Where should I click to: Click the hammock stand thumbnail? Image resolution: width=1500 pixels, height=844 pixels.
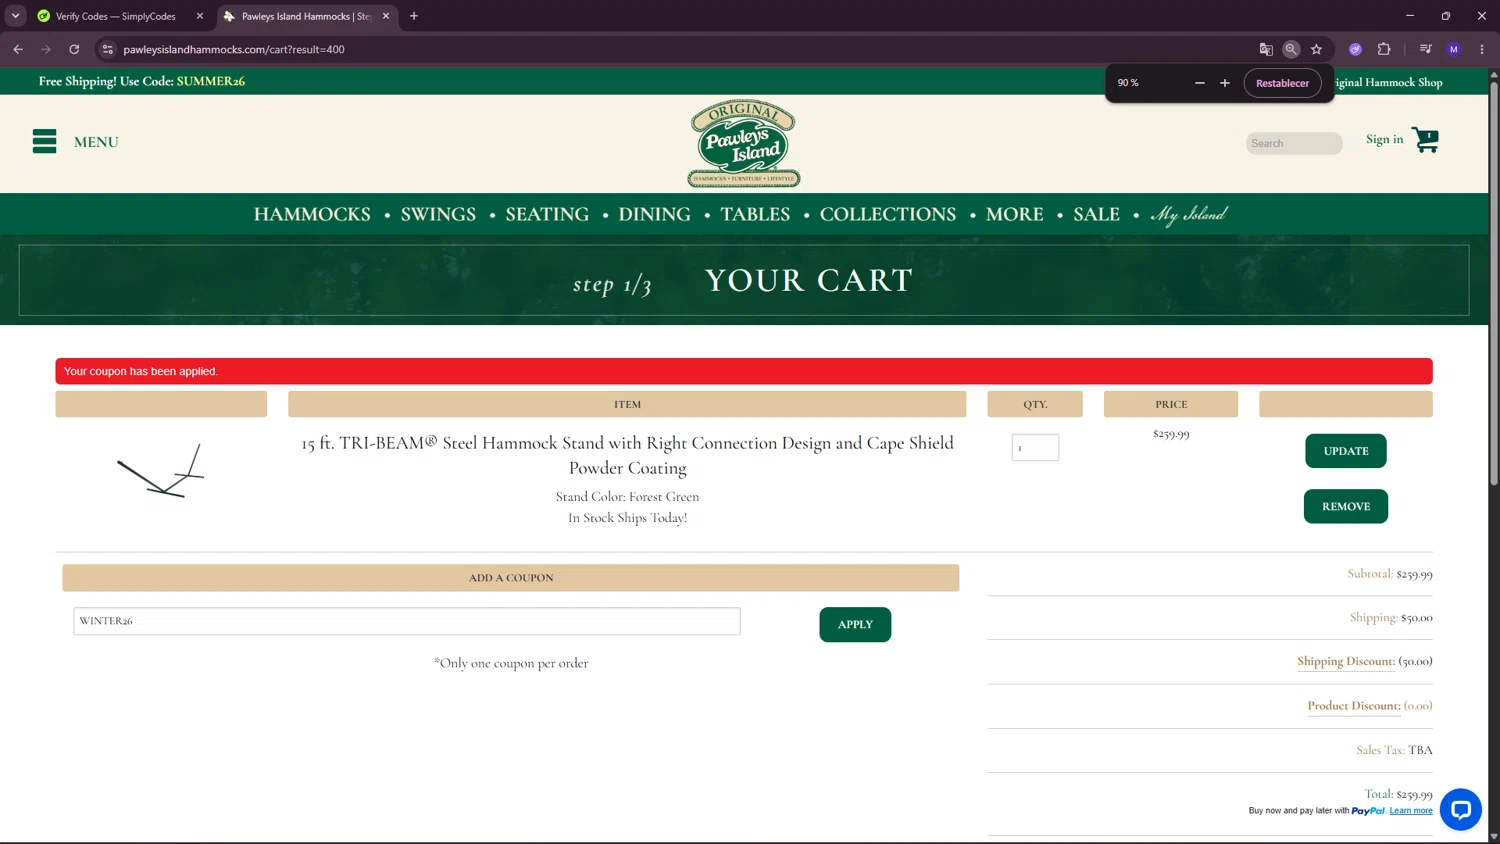161,471
